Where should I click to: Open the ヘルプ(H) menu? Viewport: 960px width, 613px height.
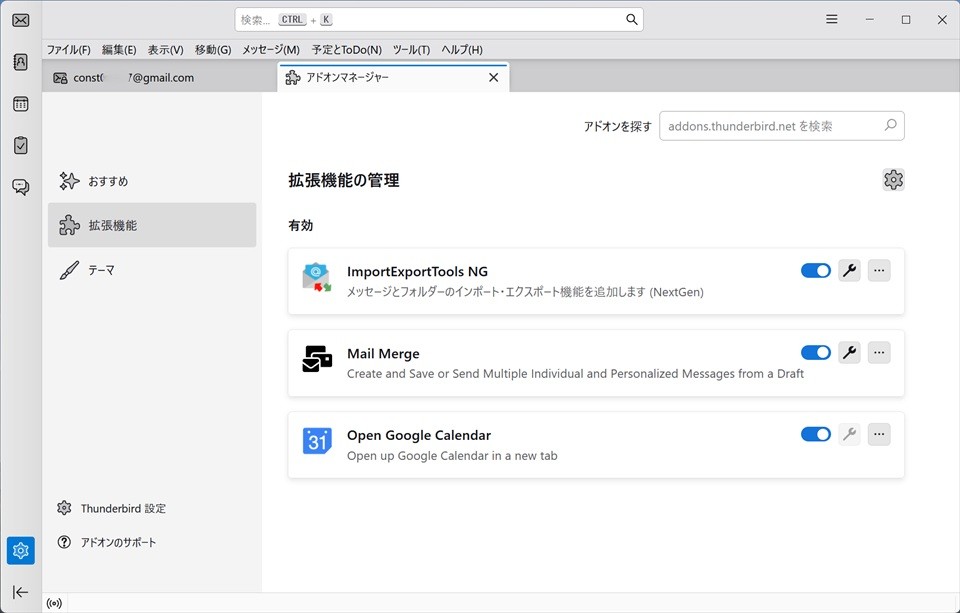[462, 50]
